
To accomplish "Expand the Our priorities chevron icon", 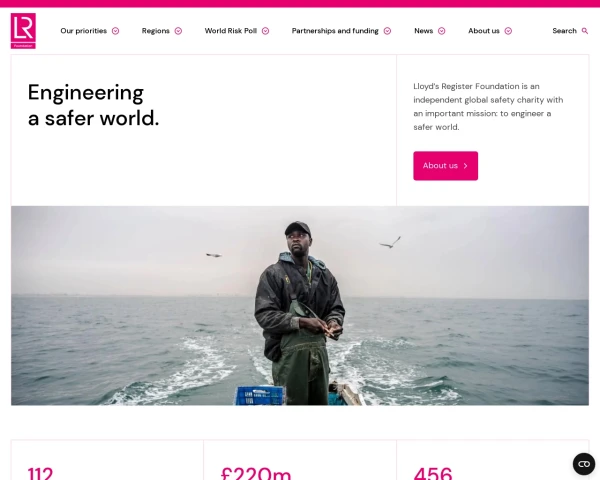I will point(115,31).
